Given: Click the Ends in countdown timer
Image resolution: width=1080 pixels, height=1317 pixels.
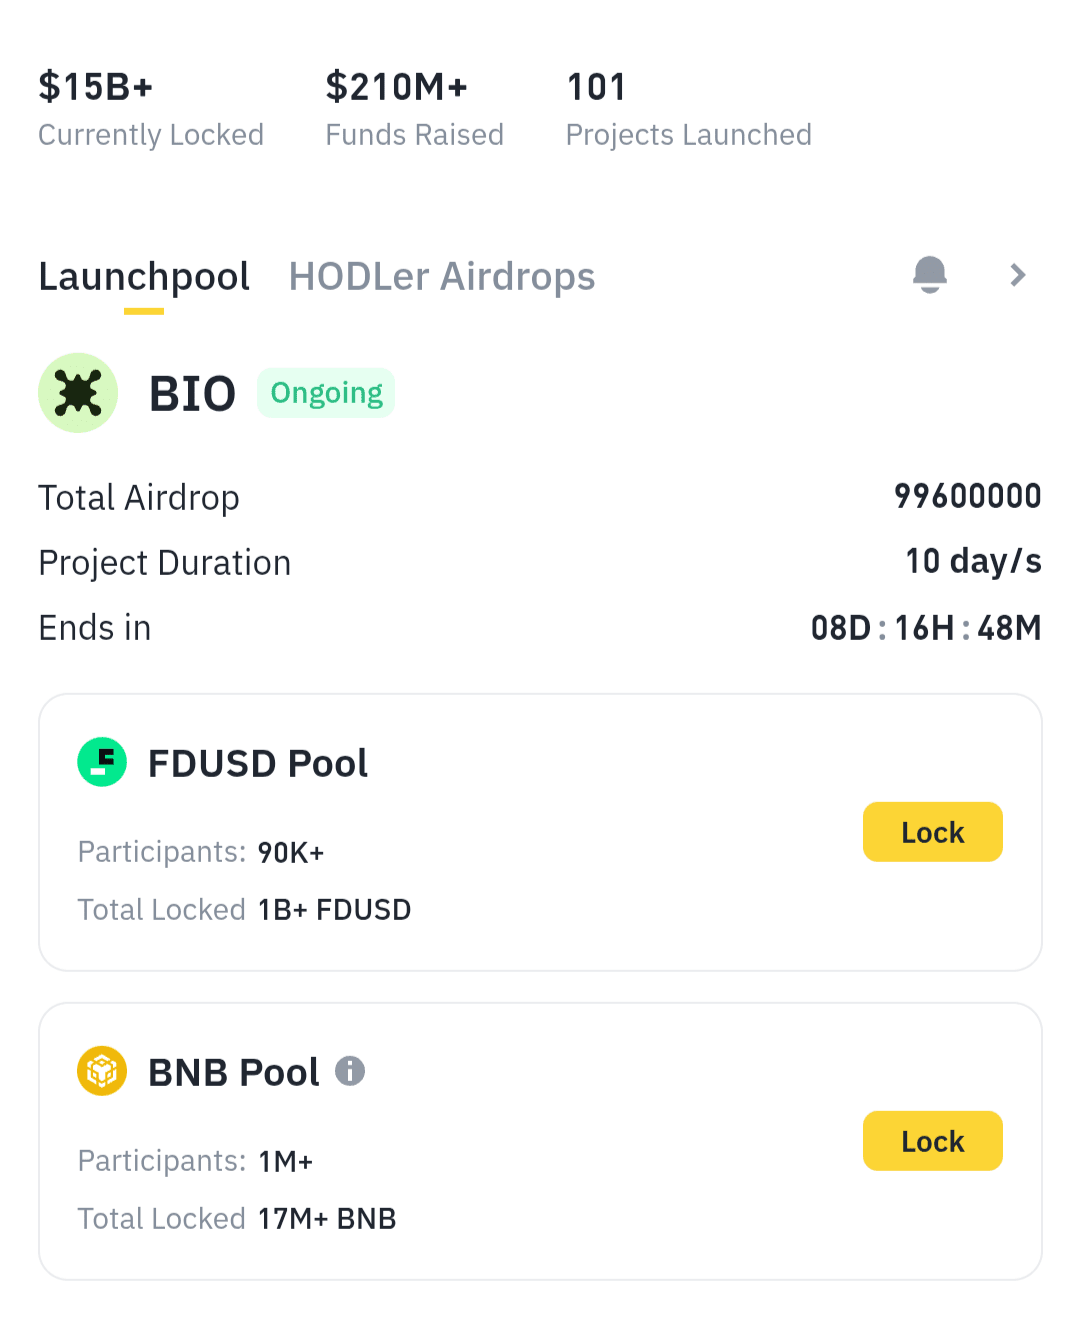Looking at the screenshot, I should coord(926,628).
